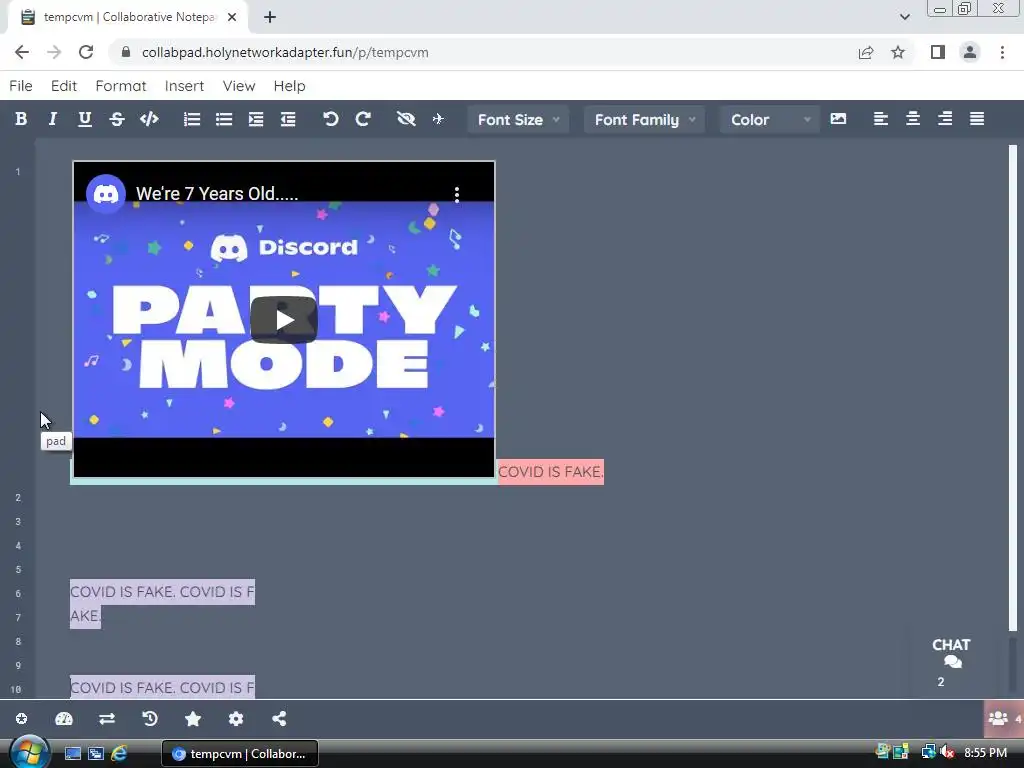Click the address bar URL
Screen dimensions: 1024x768
pos(285,52)
